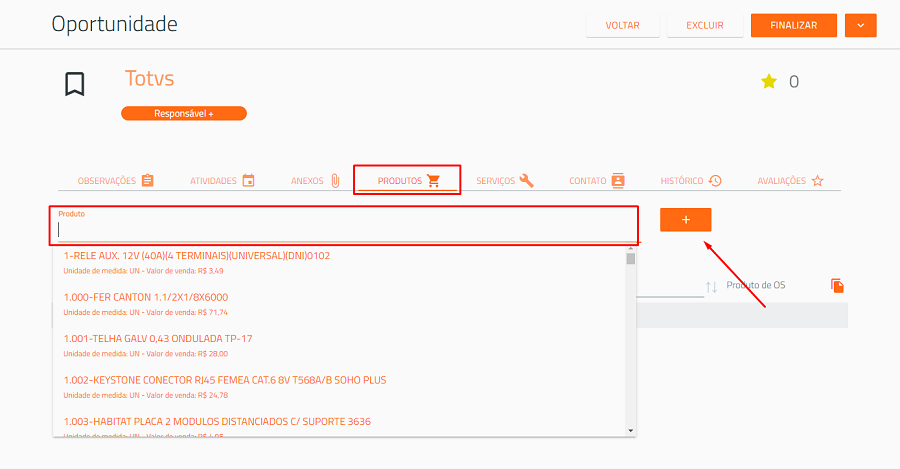
Task: Click the product list scrollbar up arrow
Action: (631, 249)
